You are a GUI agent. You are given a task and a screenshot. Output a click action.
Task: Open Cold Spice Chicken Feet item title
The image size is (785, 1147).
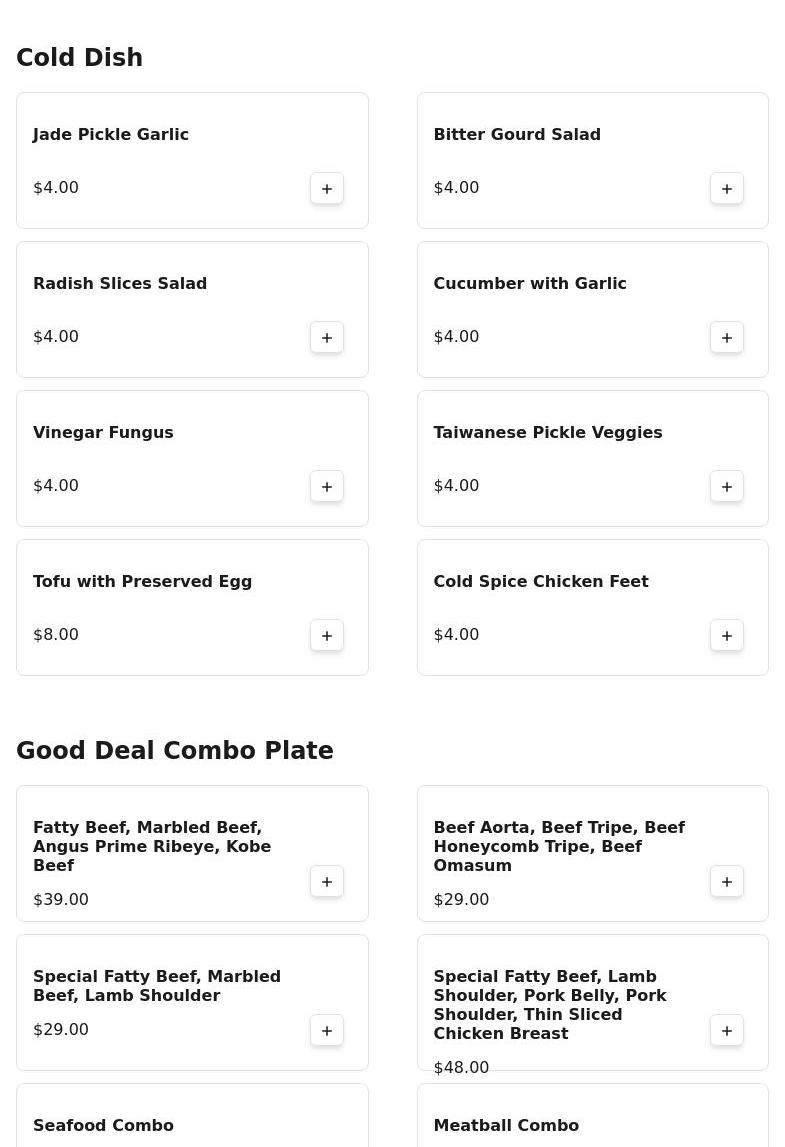540,581
